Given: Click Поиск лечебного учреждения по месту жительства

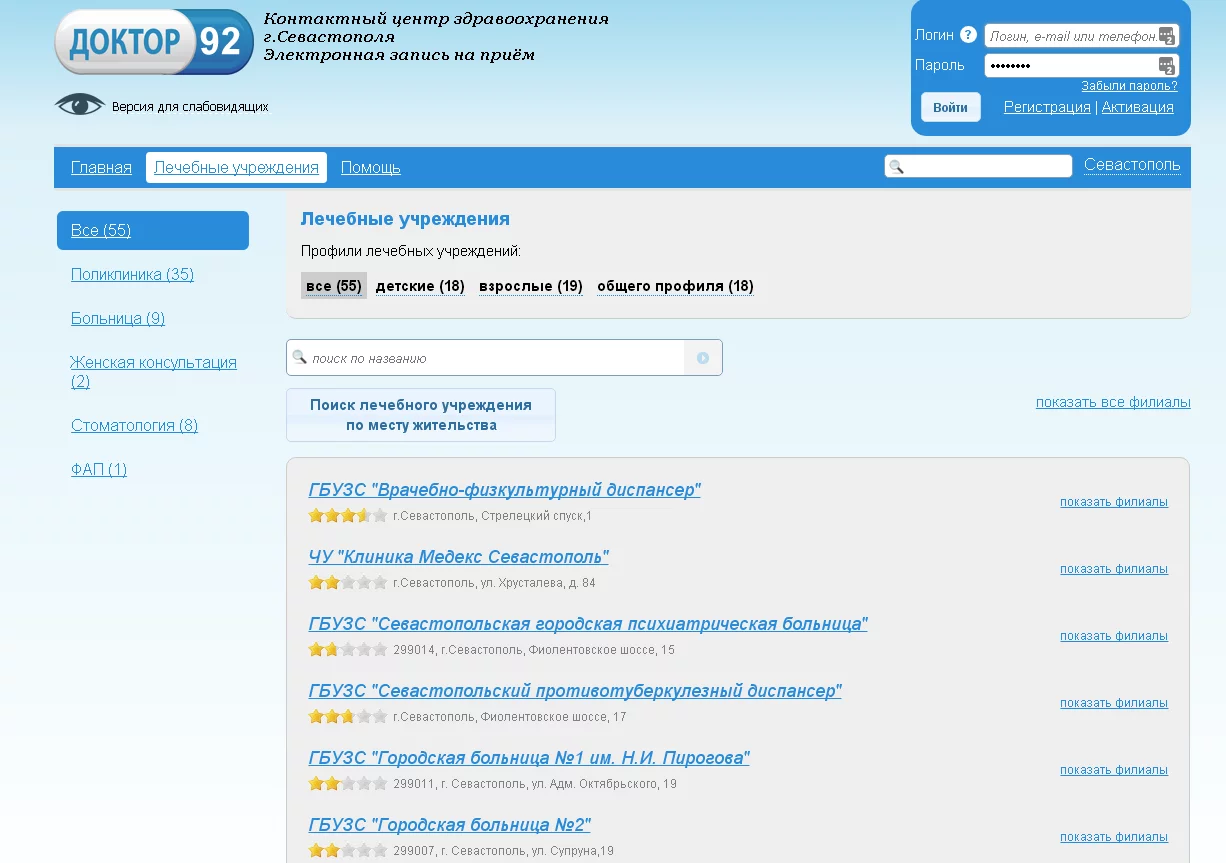Looking at the screenshot, I should coord(421,415).
